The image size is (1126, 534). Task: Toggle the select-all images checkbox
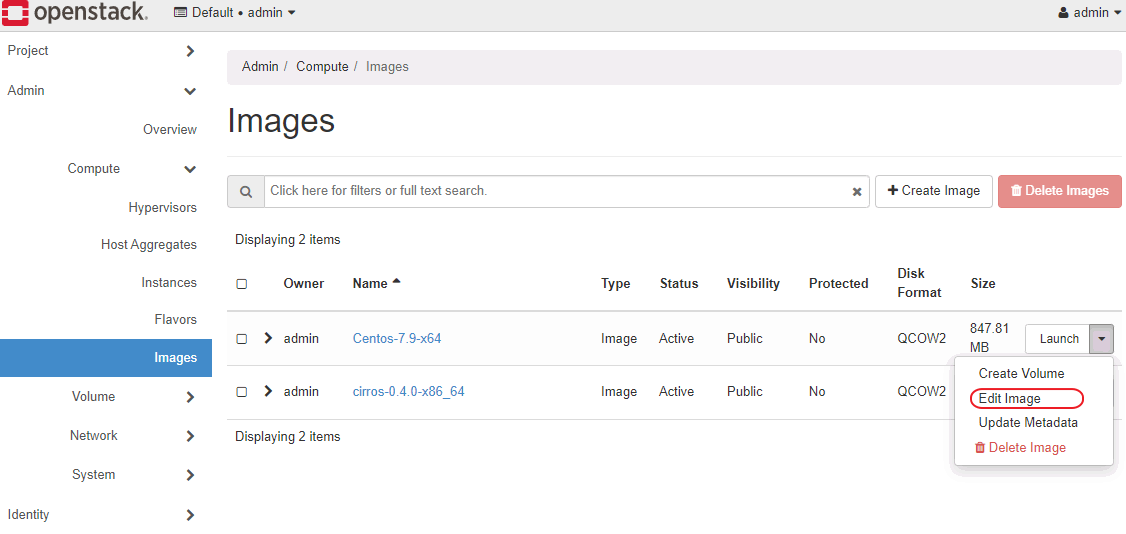pyautogui.click(x=241, y=284)
